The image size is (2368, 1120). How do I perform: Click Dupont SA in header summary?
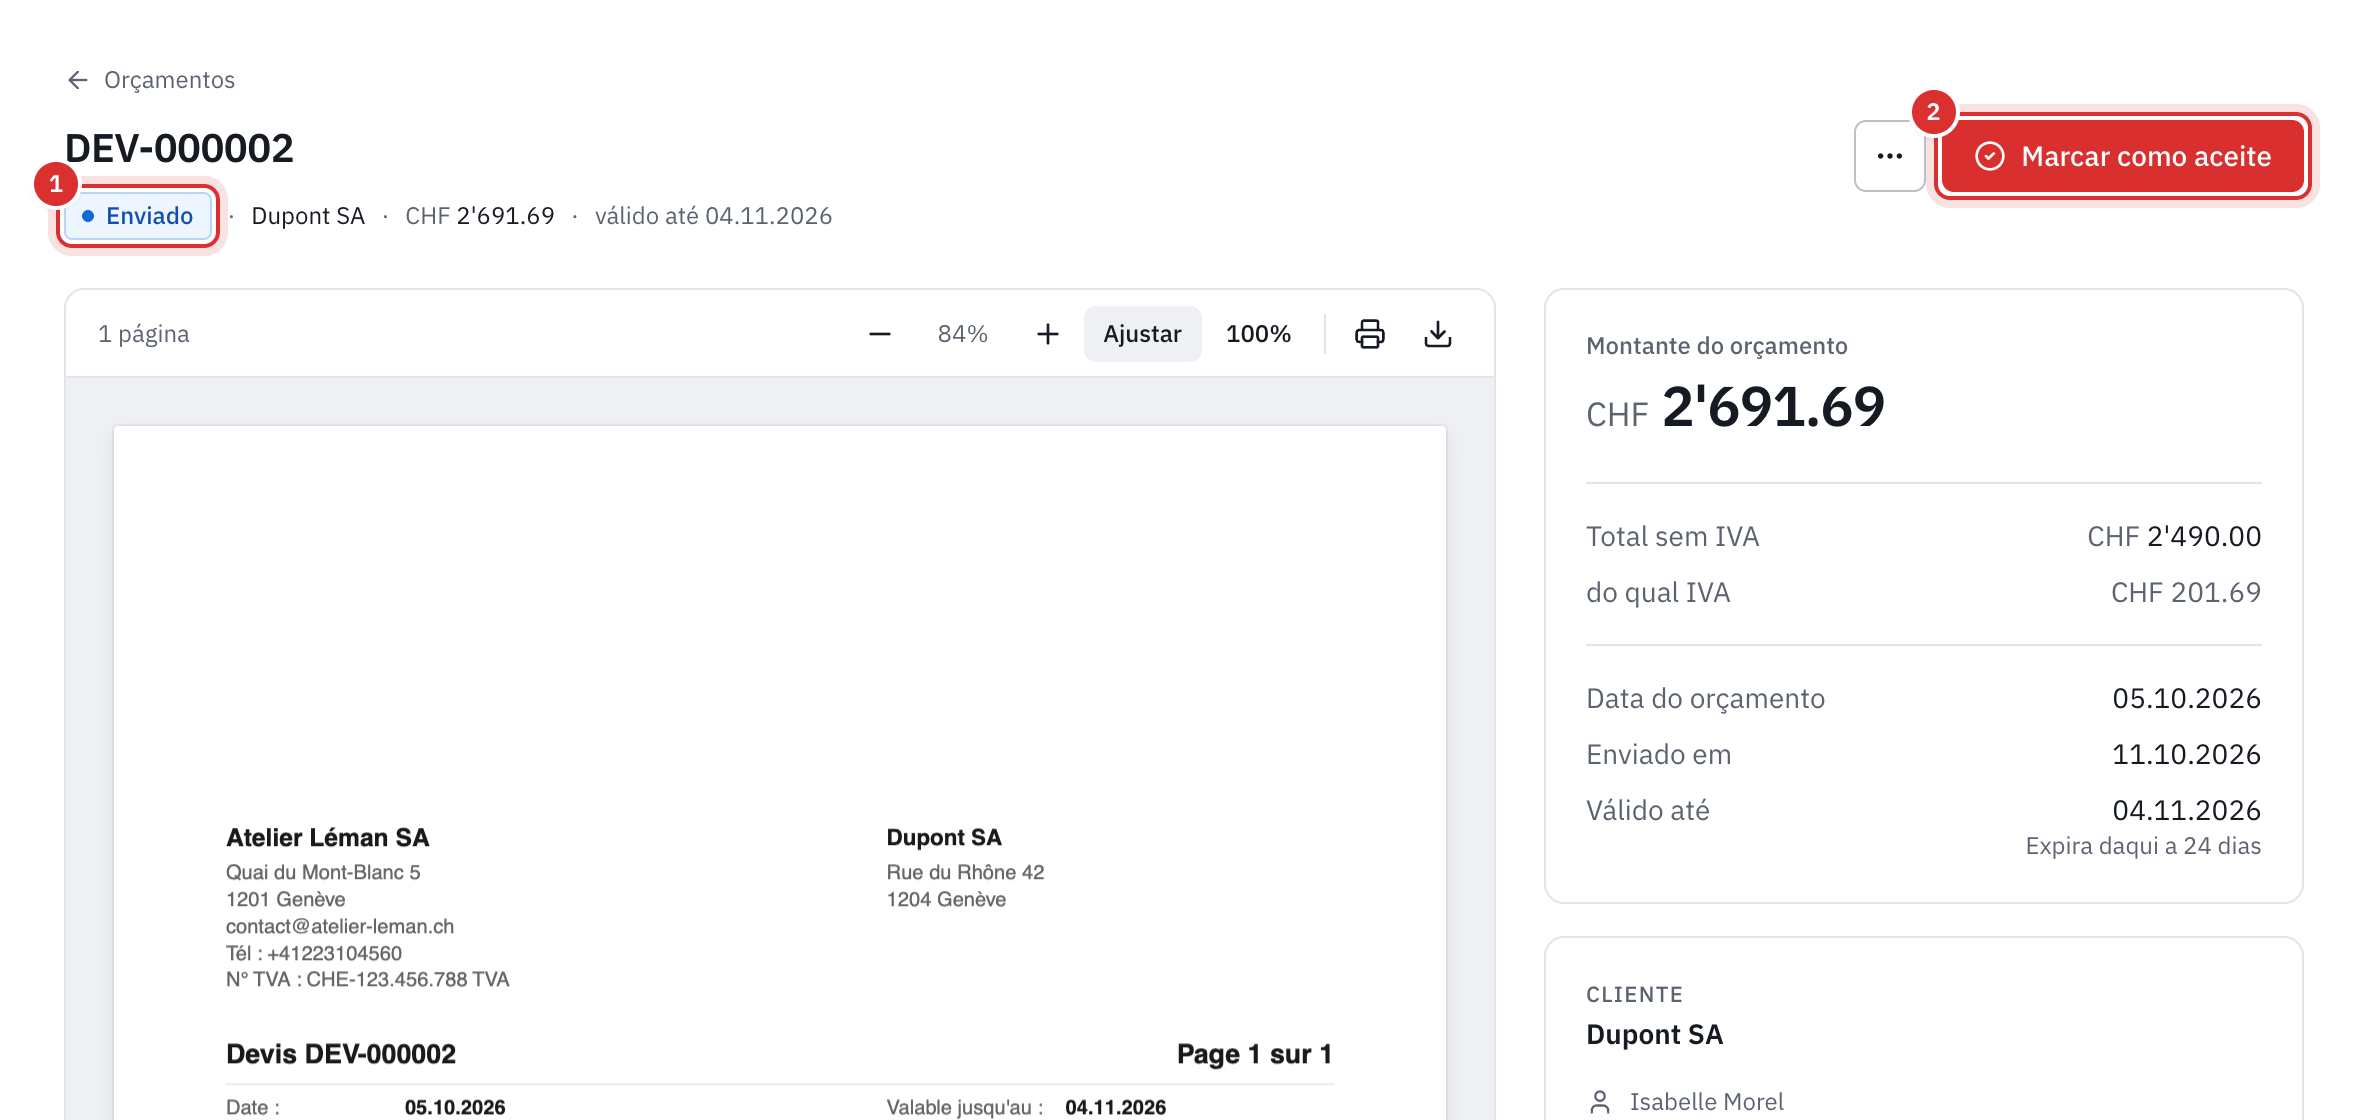tap(308, 216)
